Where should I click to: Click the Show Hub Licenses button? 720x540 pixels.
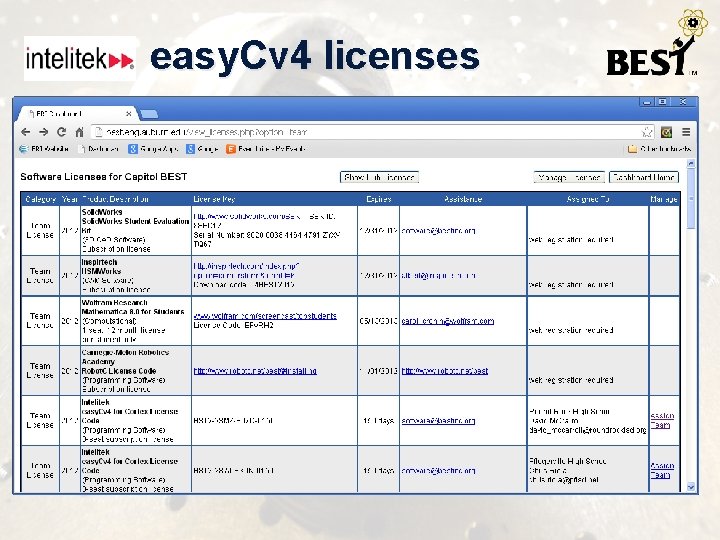pyautogui.click(x=379, y=177)
